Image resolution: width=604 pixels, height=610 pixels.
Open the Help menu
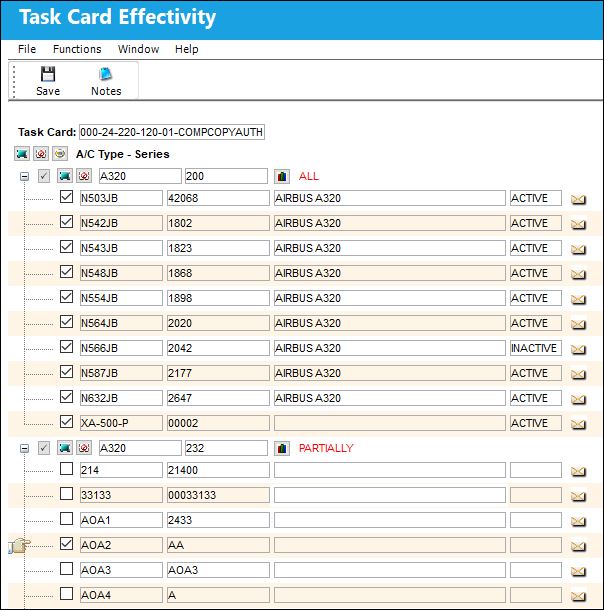pyautogui.click(x=187, y=49)
